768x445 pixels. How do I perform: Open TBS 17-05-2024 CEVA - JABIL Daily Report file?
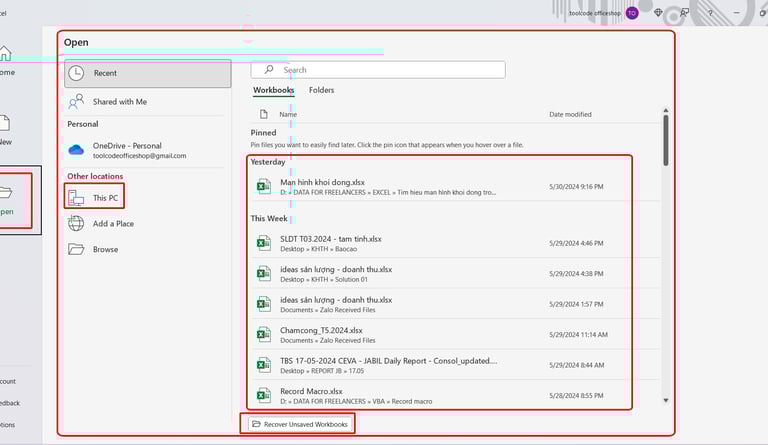click(456, 365)
